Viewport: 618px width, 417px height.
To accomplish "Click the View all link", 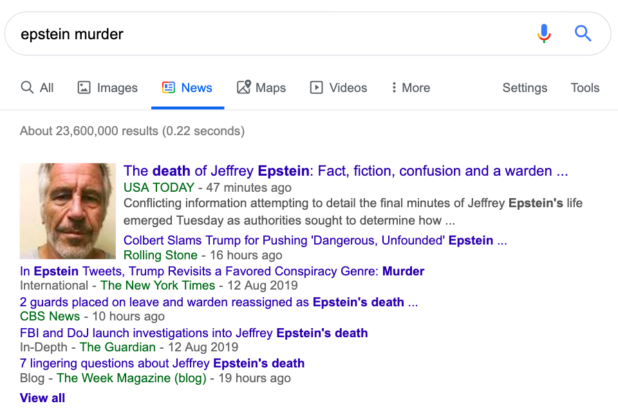I will tap(42, 398).
